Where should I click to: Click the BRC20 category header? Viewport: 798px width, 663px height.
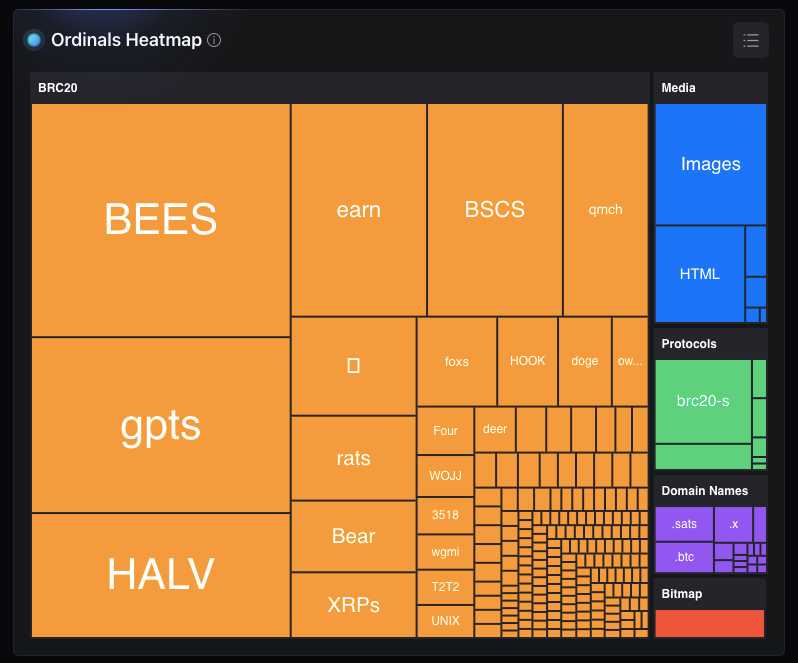pyautogui.click(x=339, y=88)
